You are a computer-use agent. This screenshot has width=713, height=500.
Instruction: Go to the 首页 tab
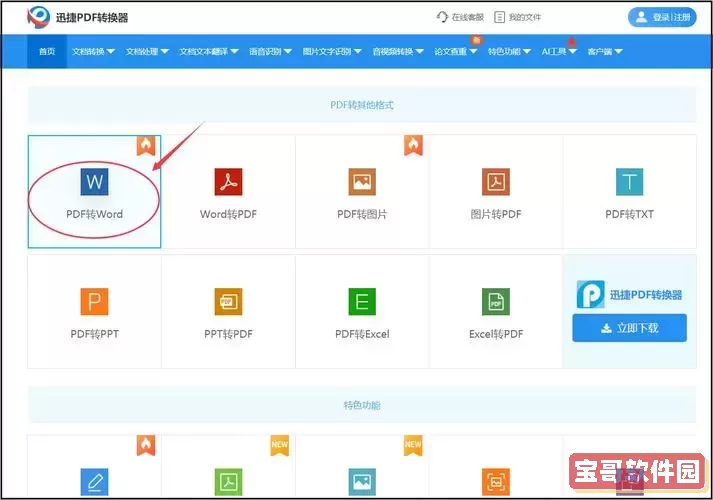click(x=47, y=51)
